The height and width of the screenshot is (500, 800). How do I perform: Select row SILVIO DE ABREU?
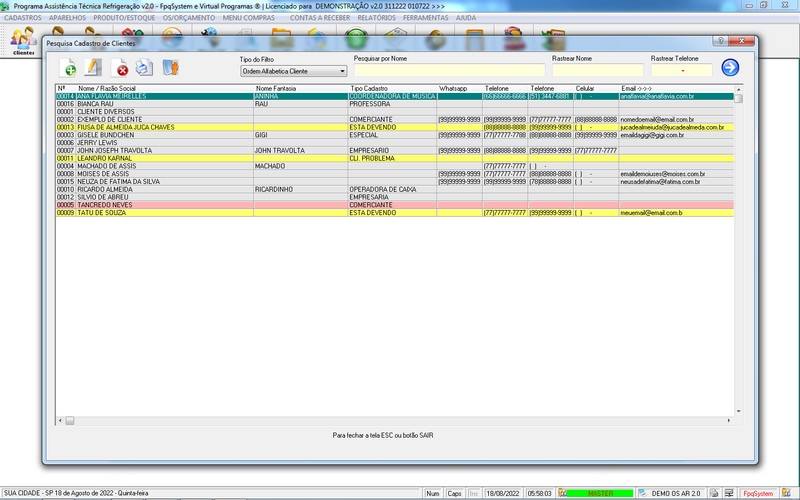(x=394, y=197)
